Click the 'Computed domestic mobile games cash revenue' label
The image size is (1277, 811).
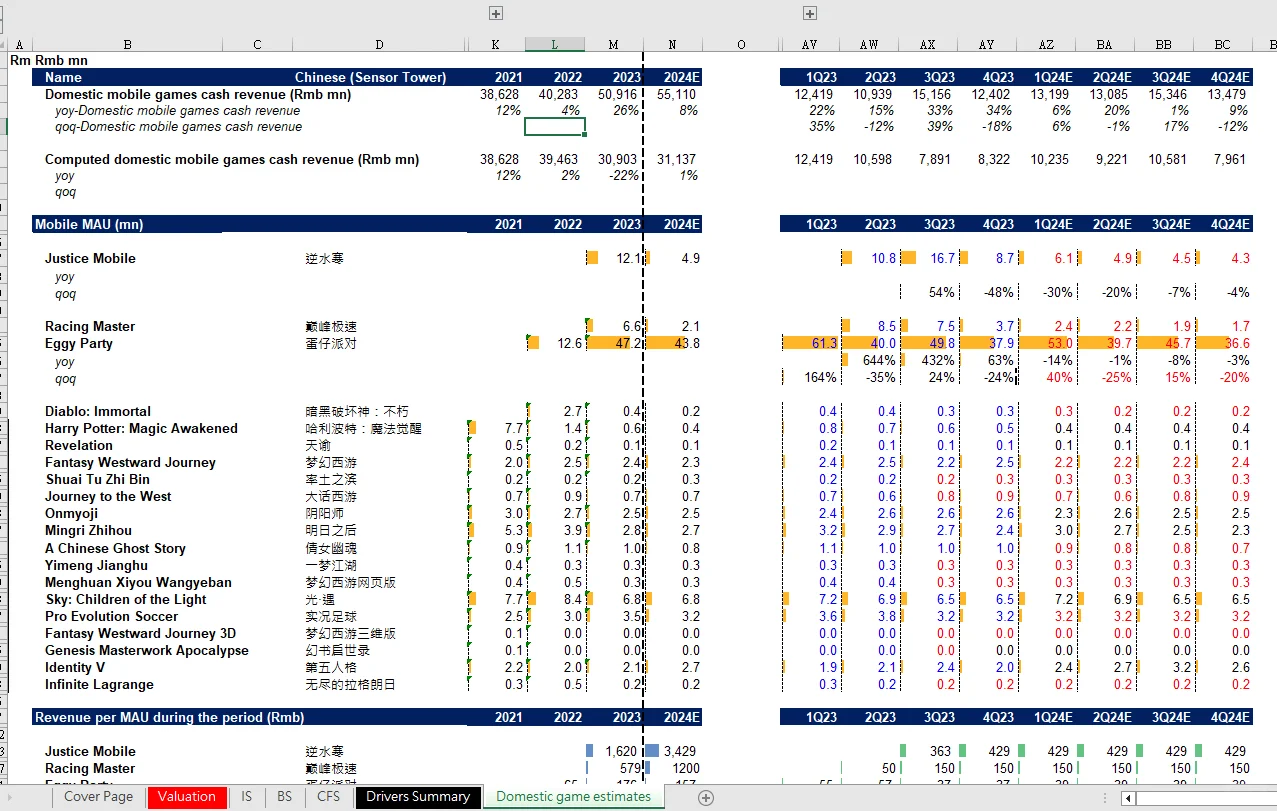click(x=232, y=159)
